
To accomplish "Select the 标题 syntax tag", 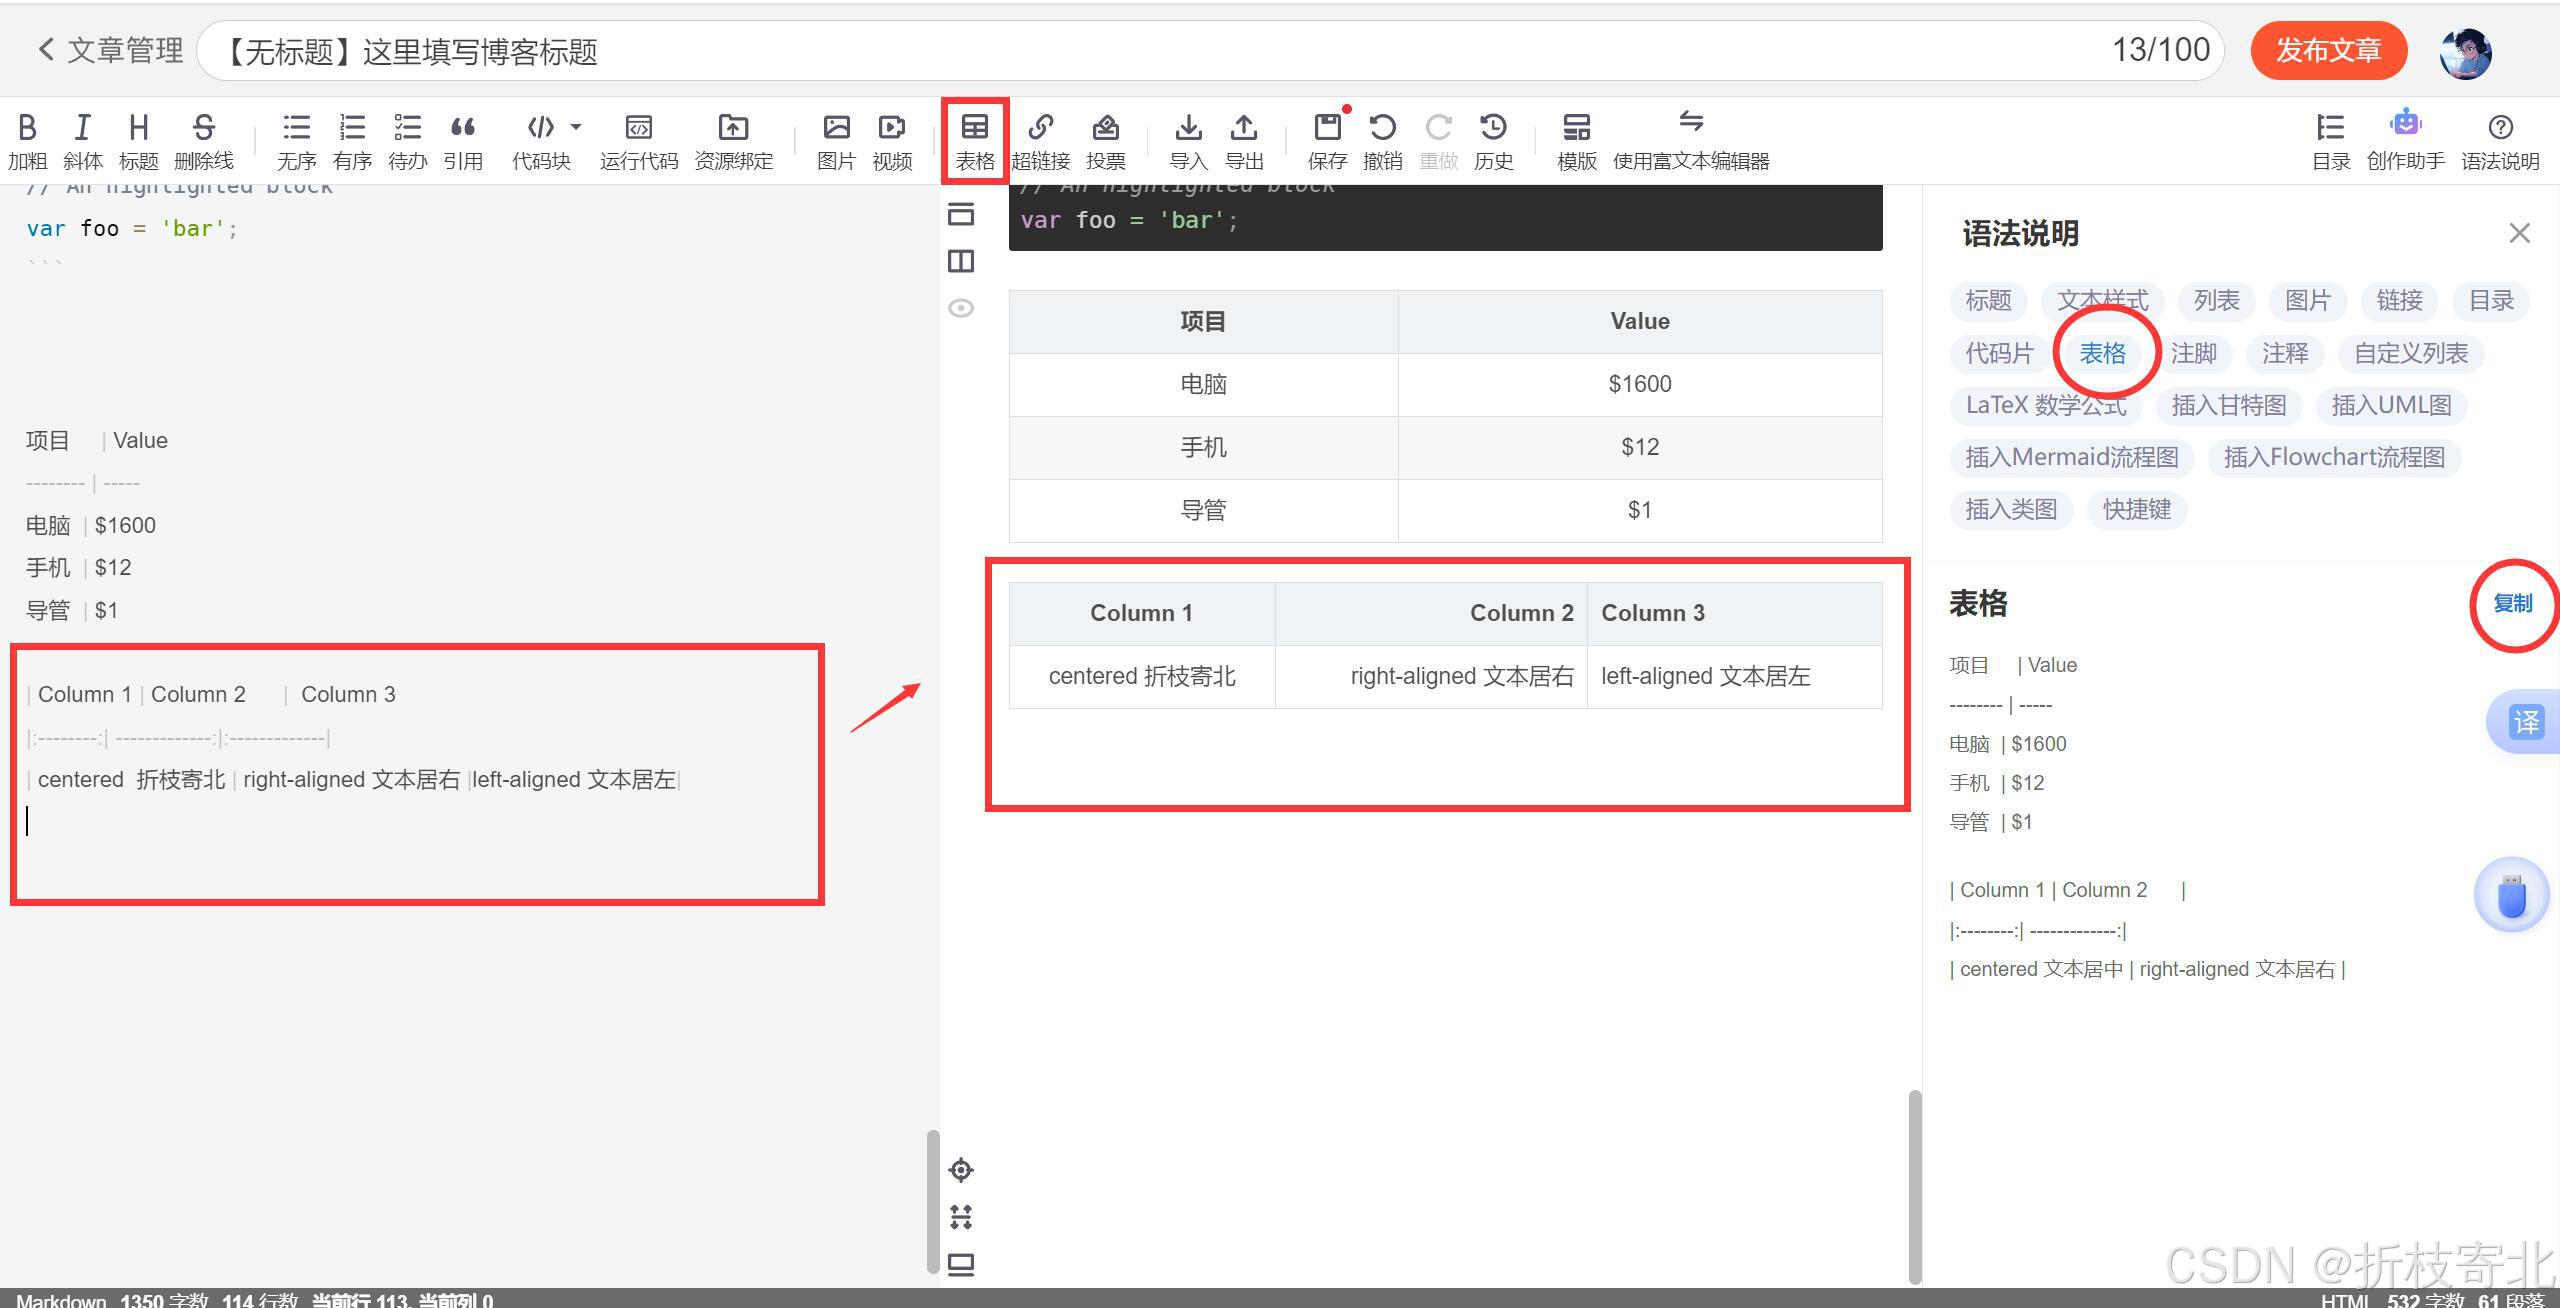I will [1988, 300].
